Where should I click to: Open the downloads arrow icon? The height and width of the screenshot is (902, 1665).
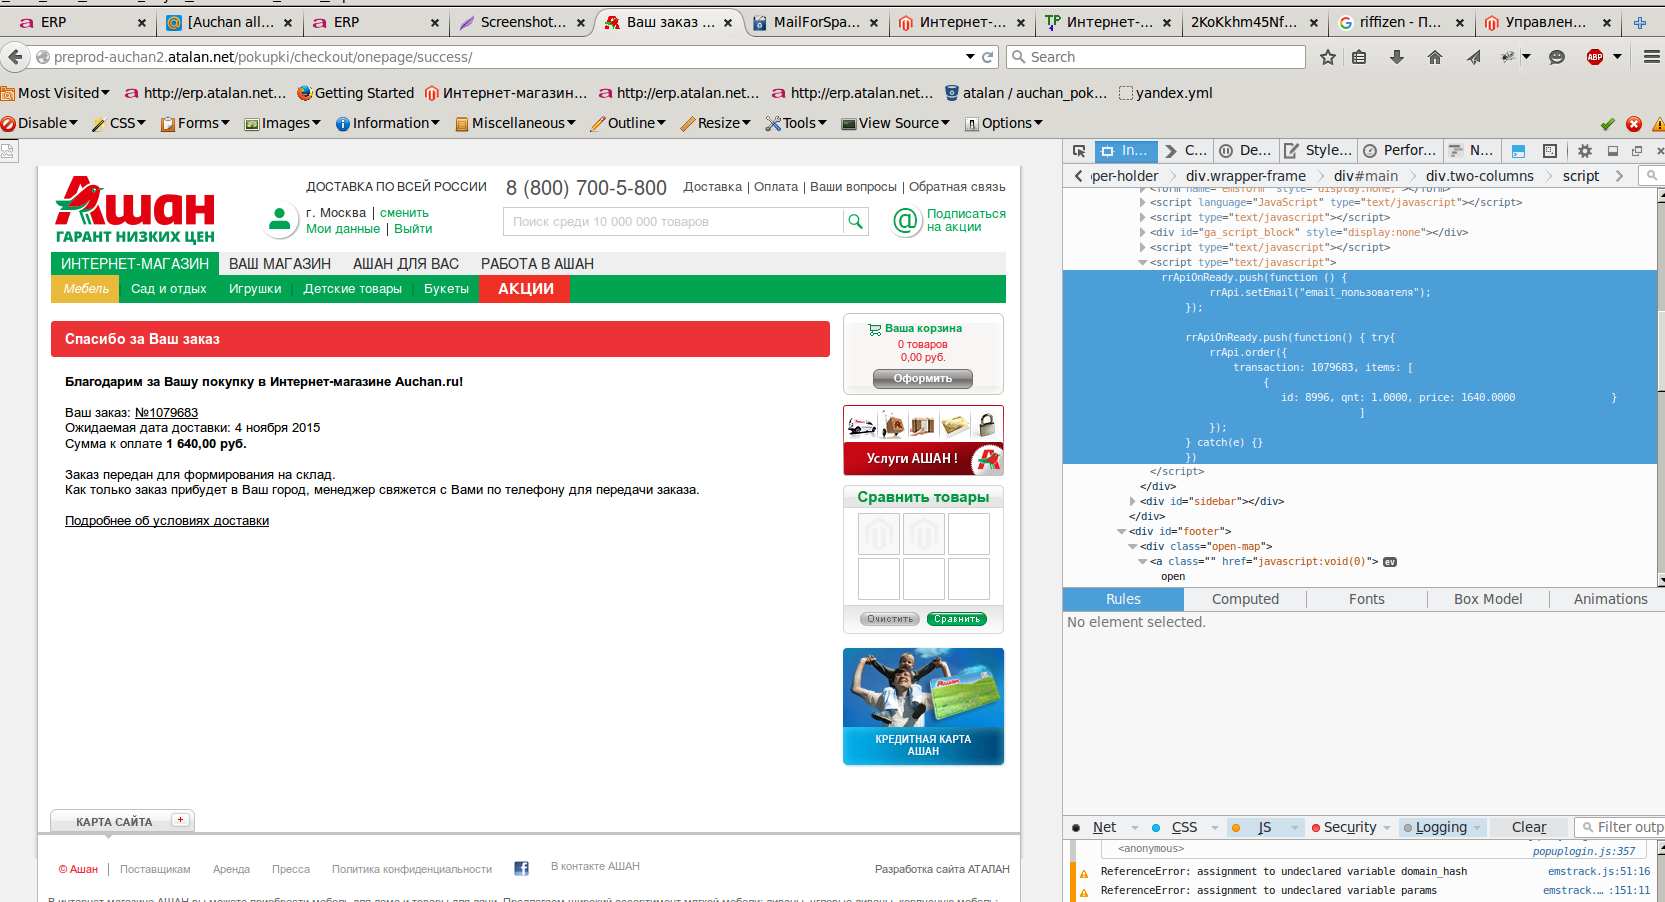[1397, 57]
